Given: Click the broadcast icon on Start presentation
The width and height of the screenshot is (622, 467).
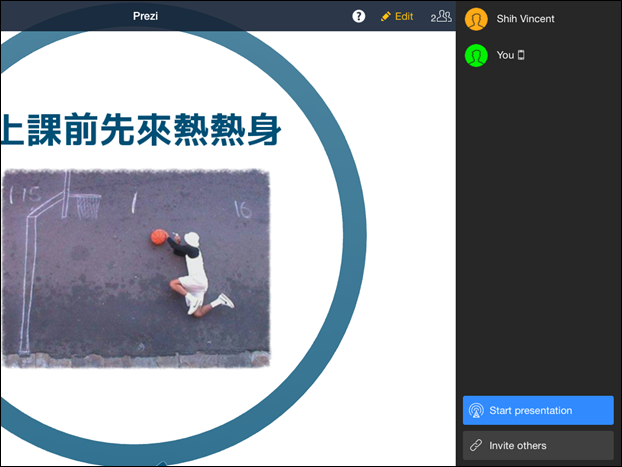Looking at the screenshot, I should [476, 410].
